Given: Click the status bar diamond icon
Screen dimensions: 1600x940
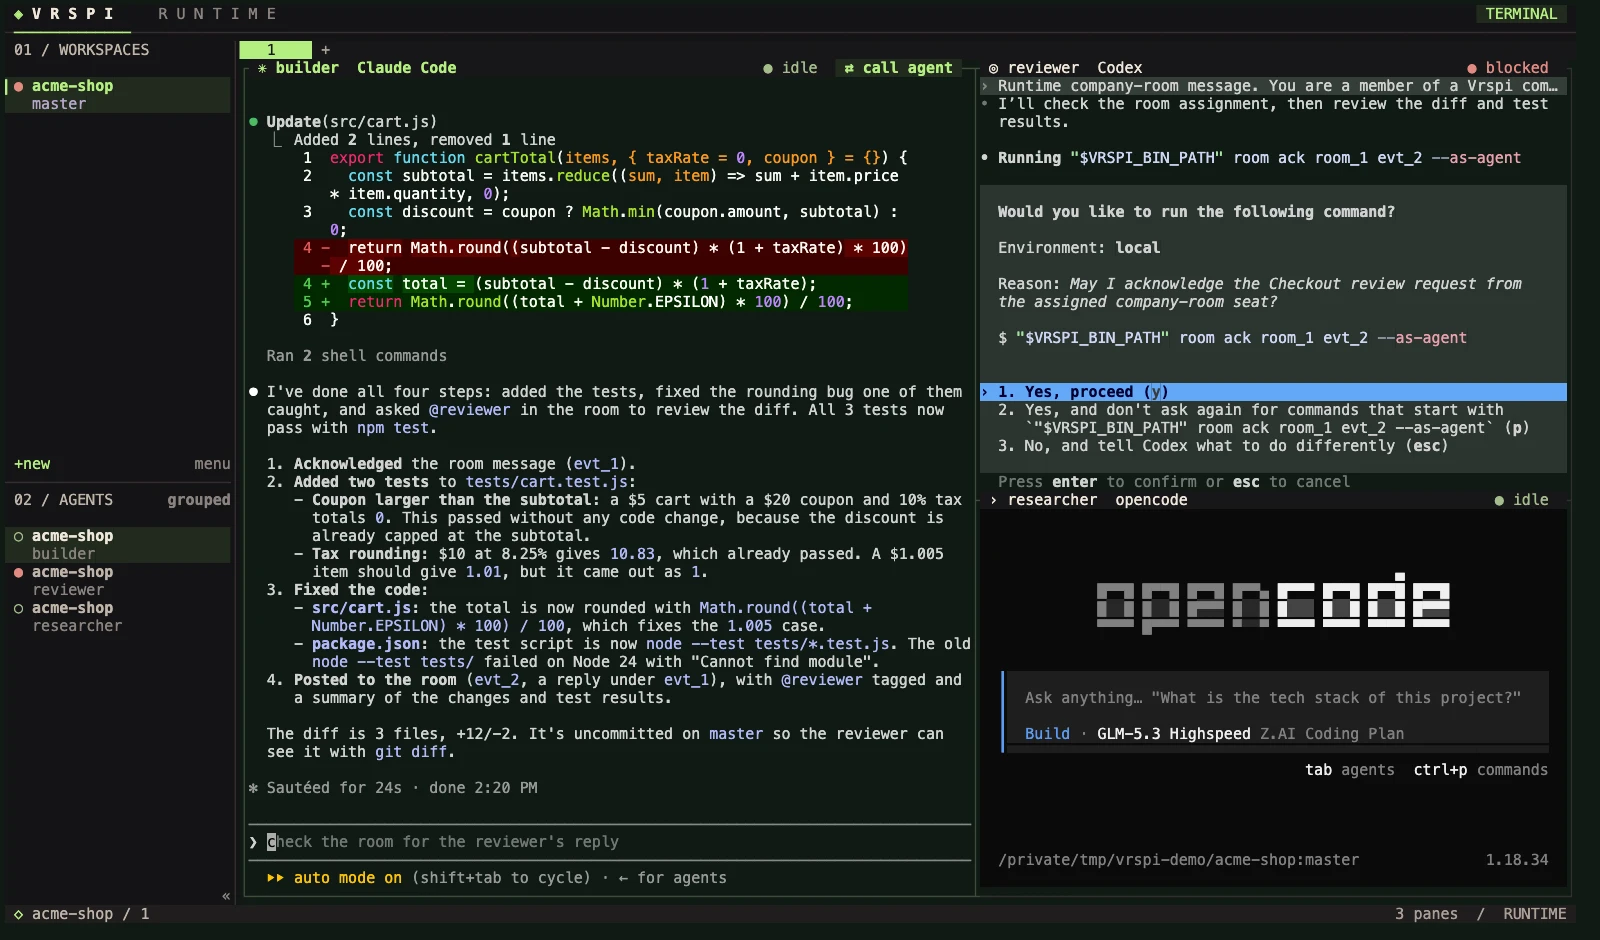Looking at the screenshot, I should click(18, 914).
